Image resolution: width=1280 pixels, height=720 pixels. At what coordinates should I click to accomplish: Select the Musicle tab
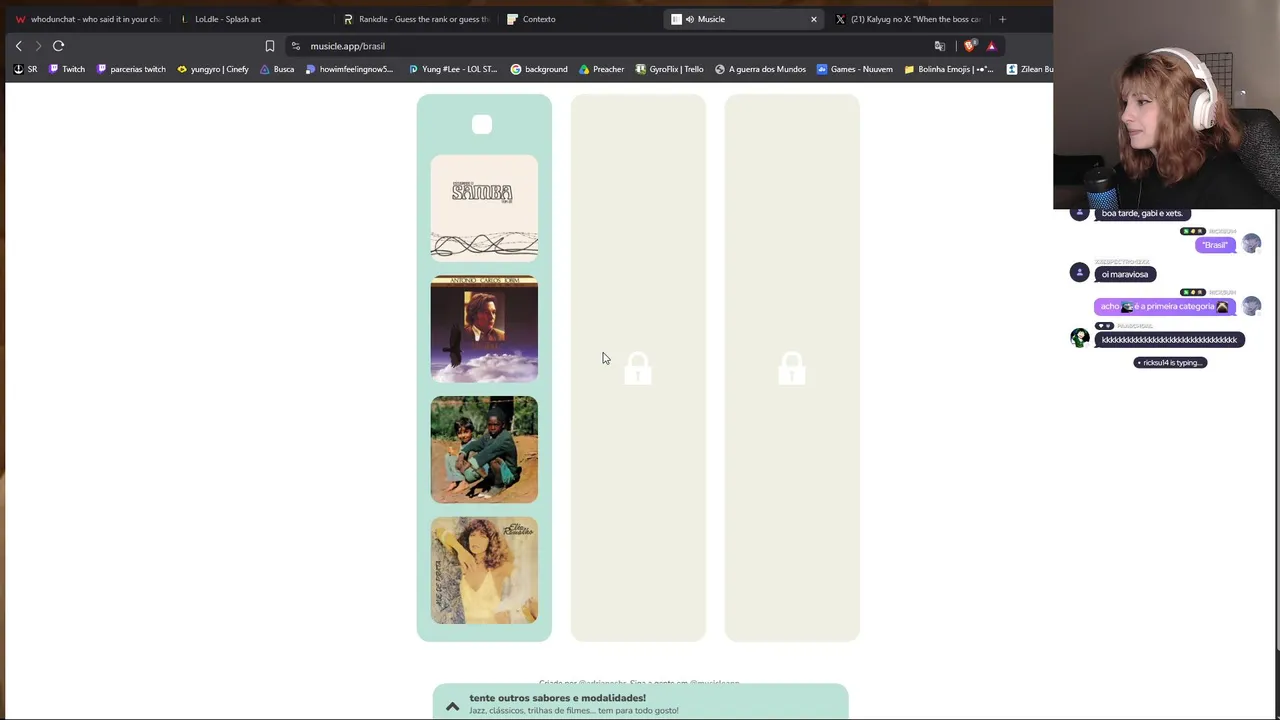pos(745,19)
